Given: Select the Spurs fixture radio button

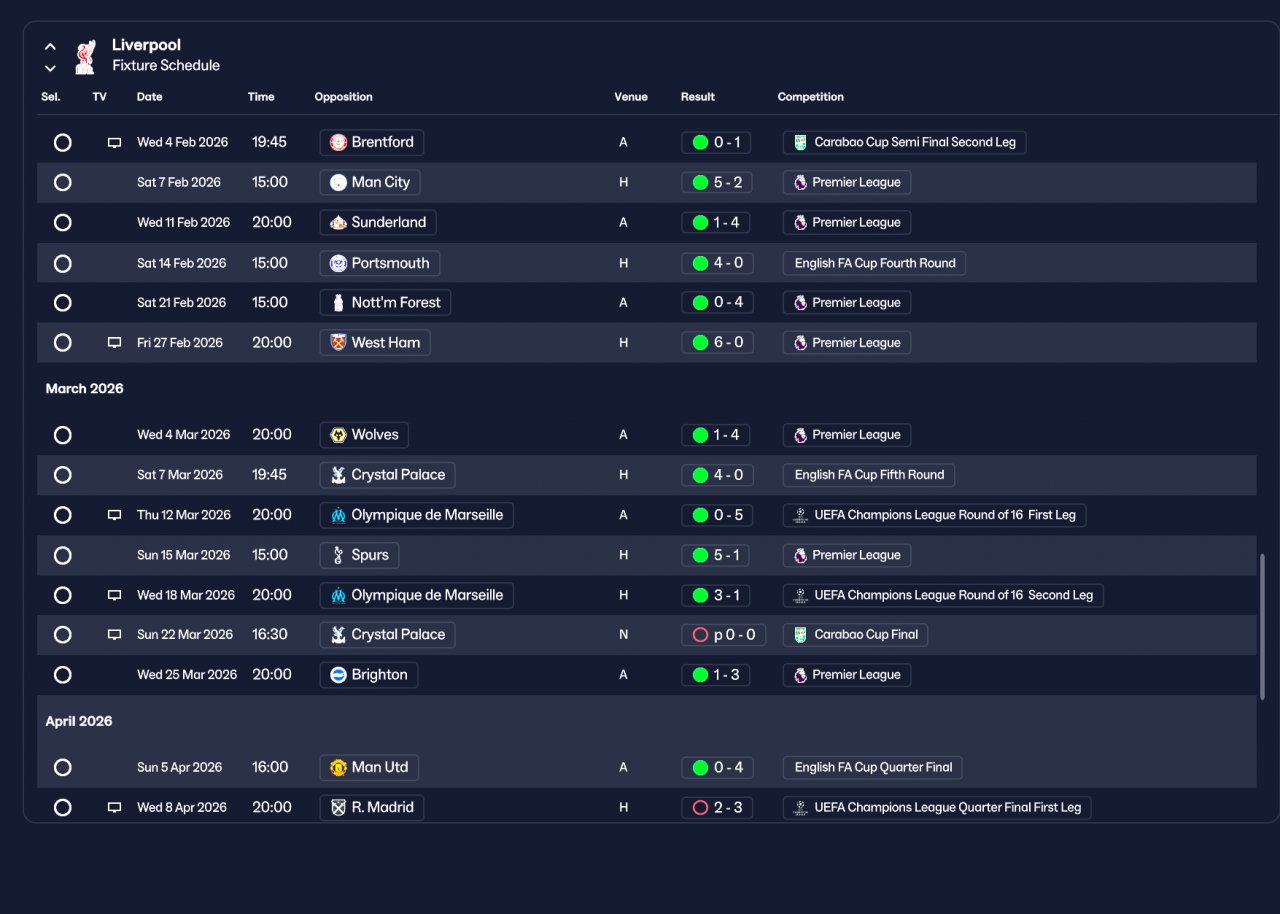Looking at the screenshot, I should point(62,554).
